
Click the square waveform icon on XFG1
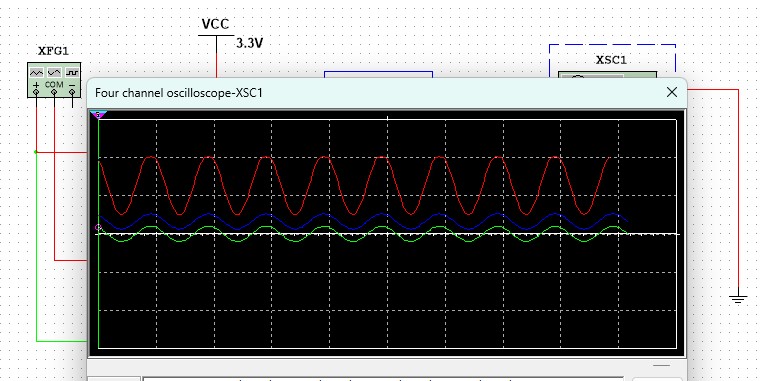(x=72, y=72)
